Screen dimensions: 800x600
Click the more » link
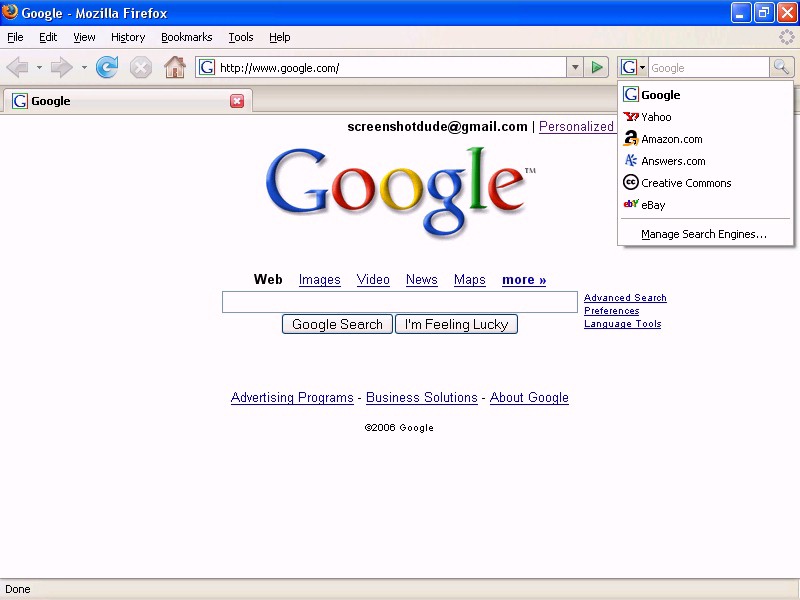click(524, 280)
